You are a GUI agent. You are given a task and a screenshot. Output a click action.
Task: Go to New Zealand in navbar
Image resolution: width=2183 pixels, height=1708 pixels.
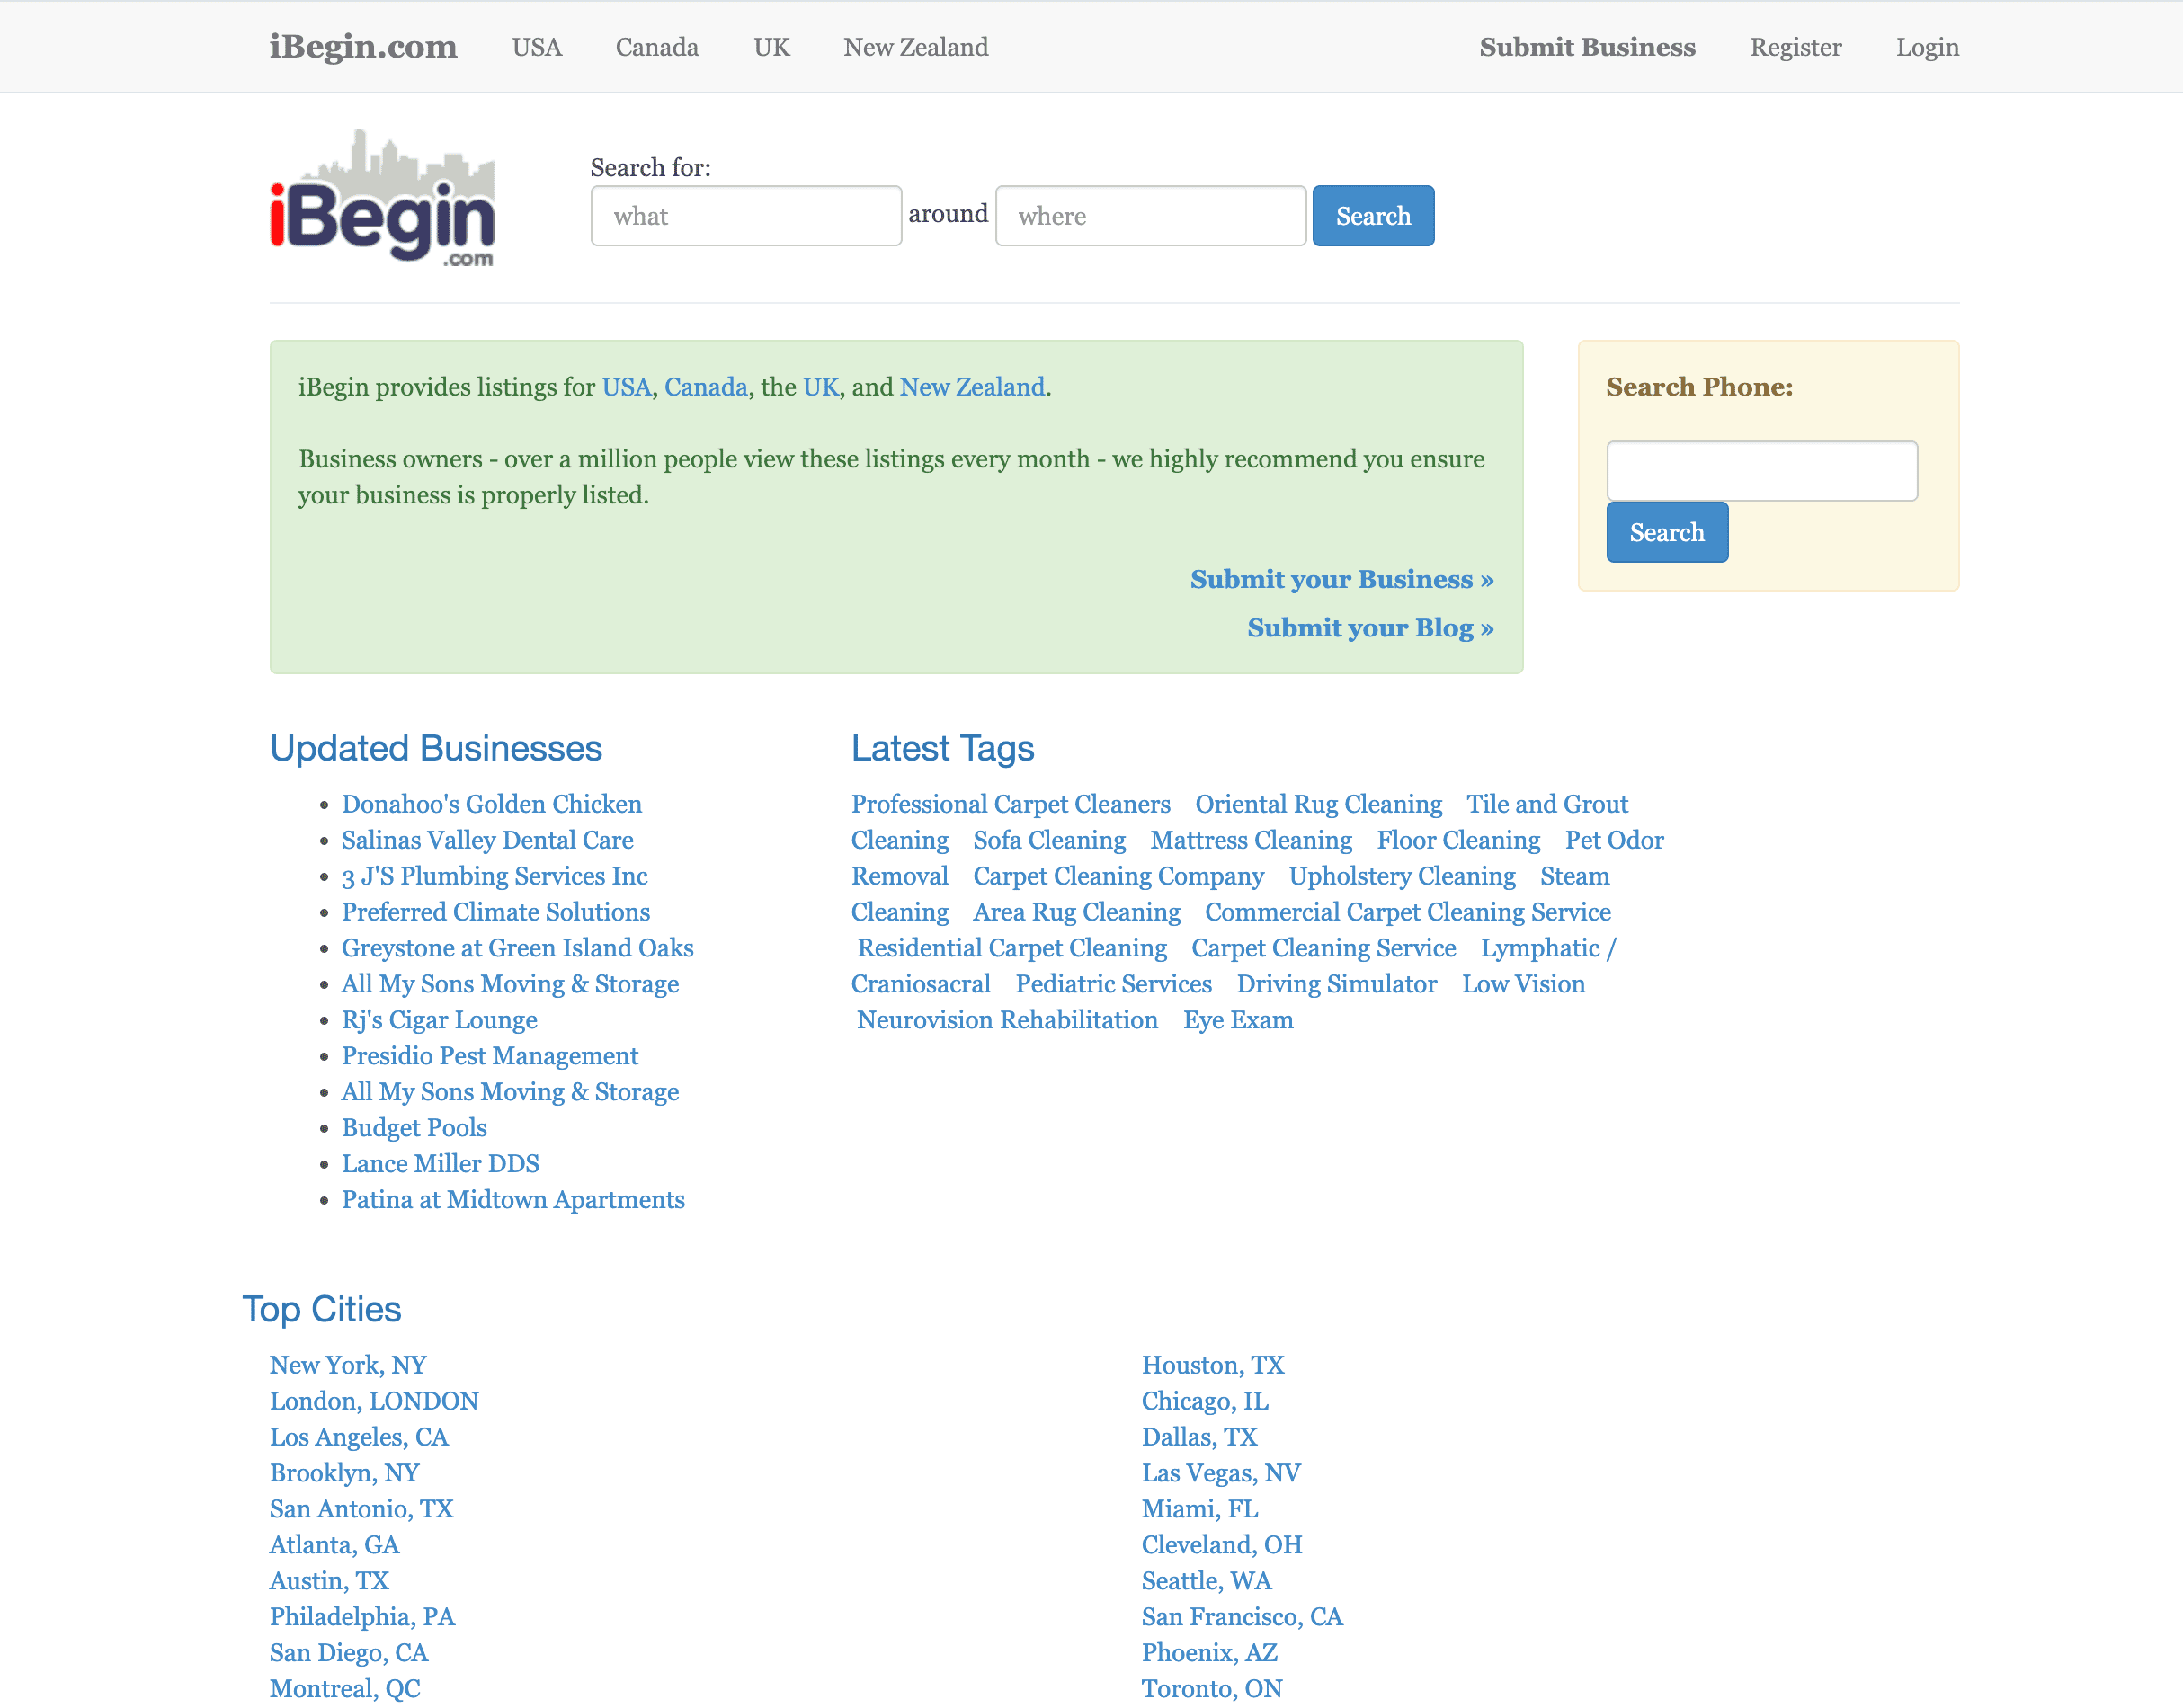click(915, 47)
